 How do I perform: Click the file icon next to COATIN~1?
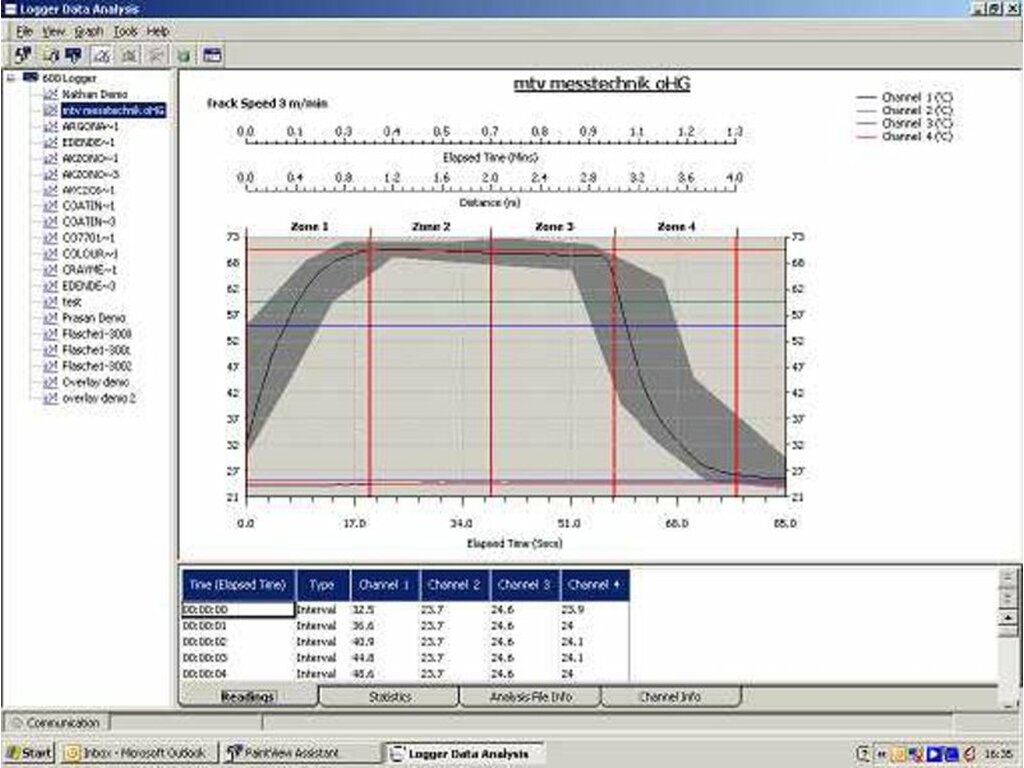[50, 206]
